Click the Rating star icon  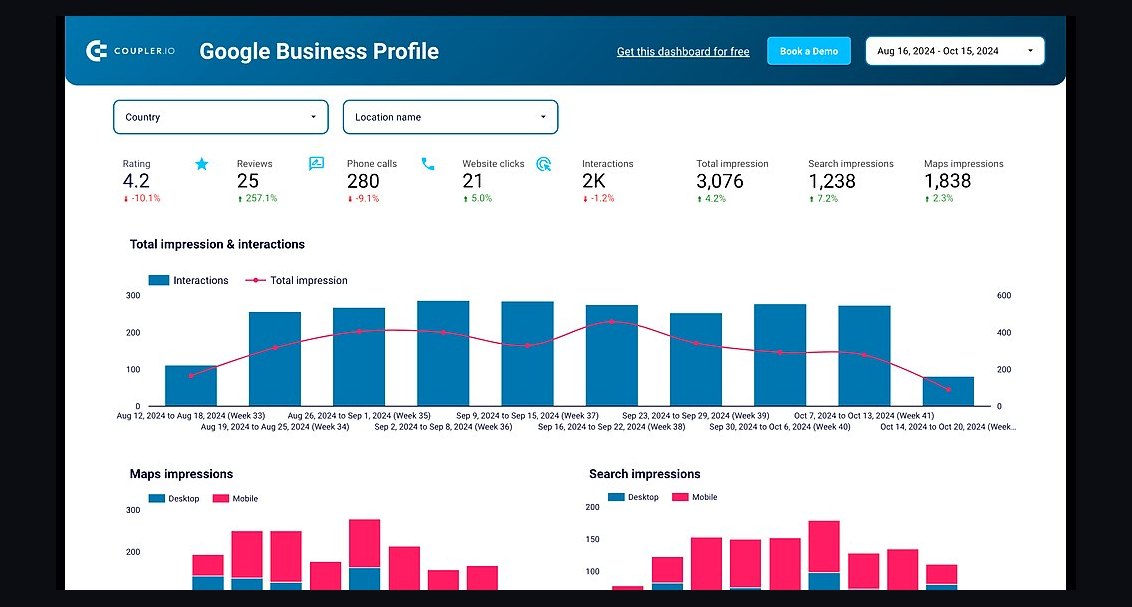pyautogui.click(x=201, y=164)
